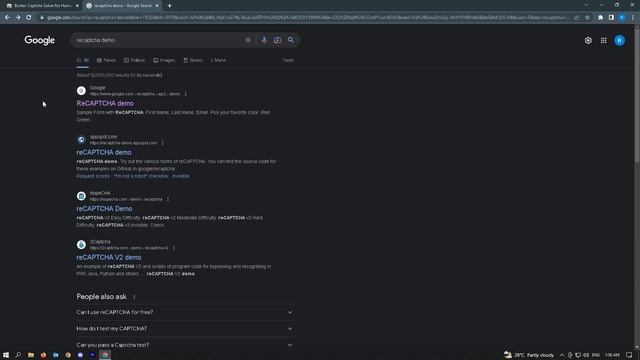
Task: Open Google quick settings gear icon
Action: click(588, 40)
